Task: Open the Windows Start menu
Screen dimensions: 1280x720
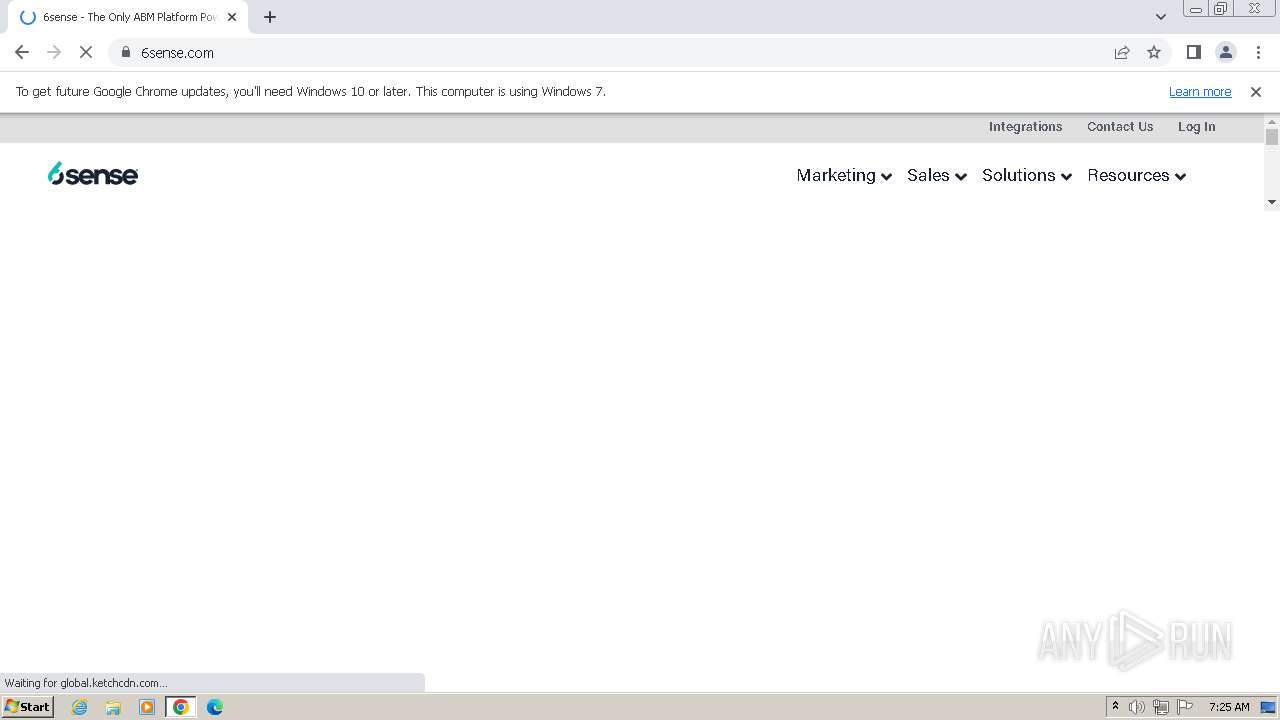Action: pyautogui.click(x=27, y=707)
